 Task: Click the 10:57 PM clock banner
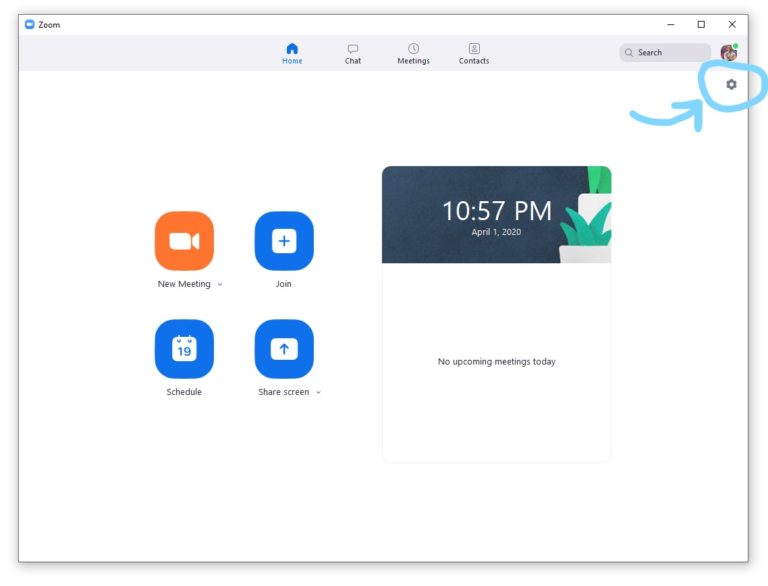coord(496,215)
